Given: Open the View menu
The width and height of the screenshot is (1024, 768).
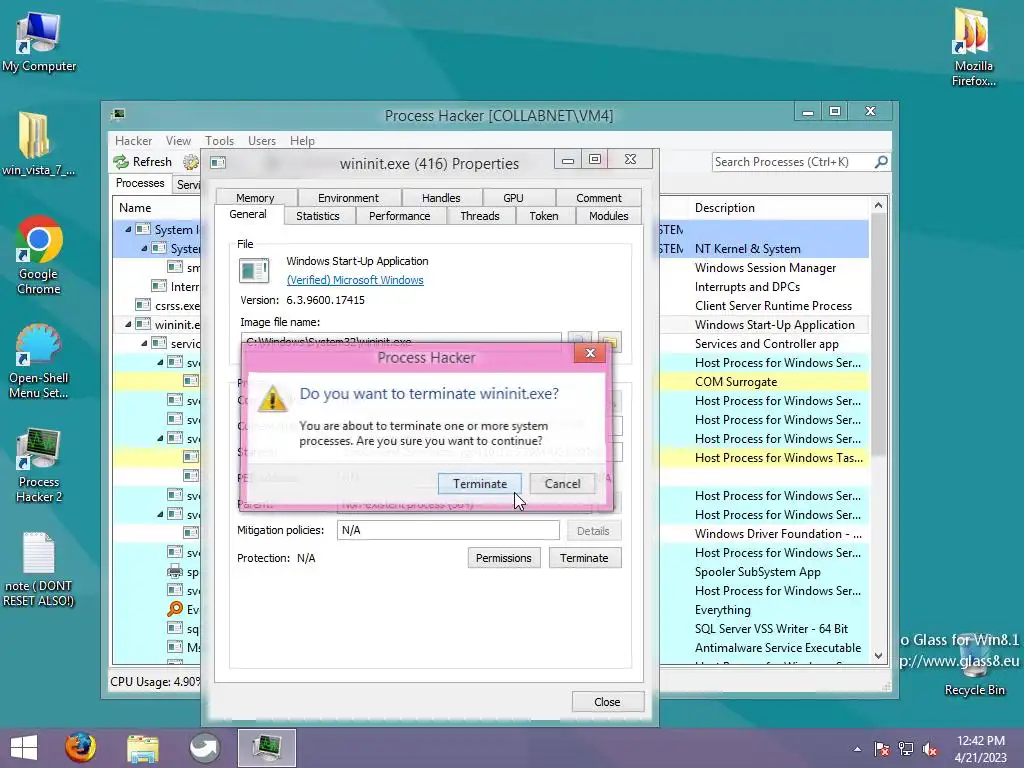Looking at the screenshot, I should [178, 140].
